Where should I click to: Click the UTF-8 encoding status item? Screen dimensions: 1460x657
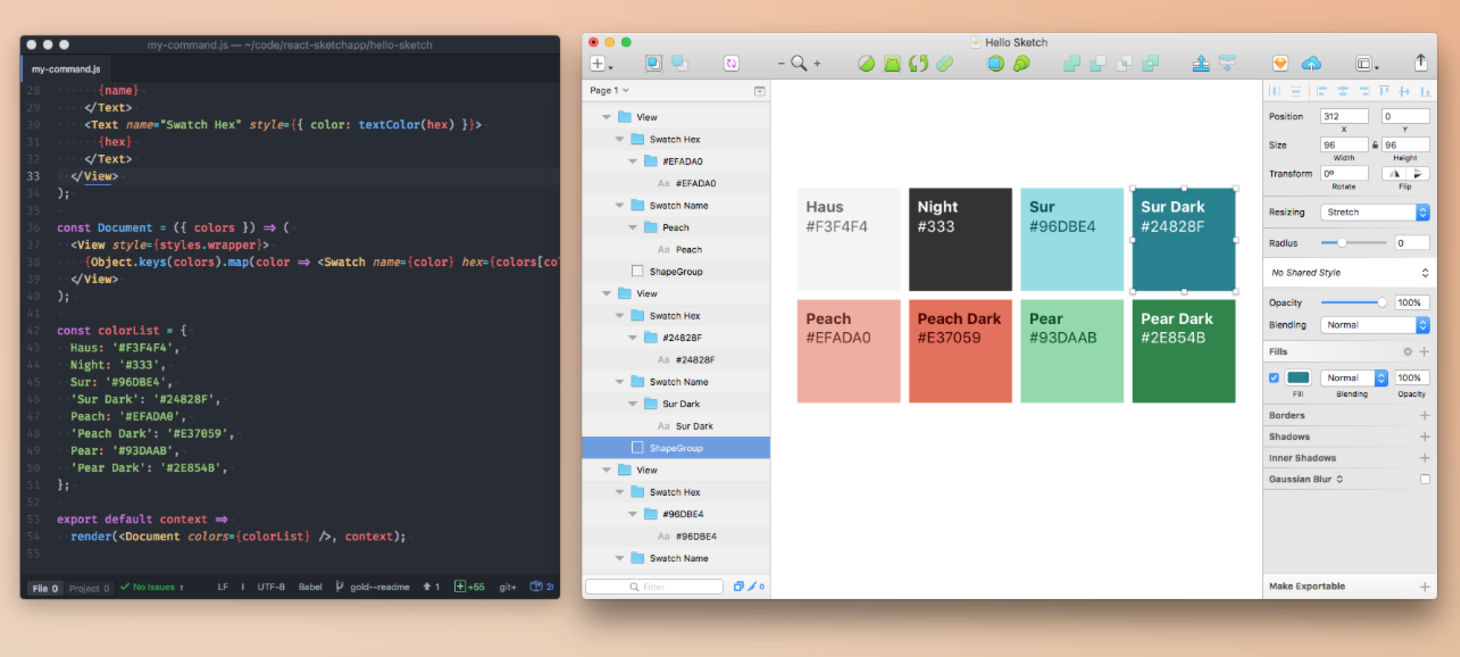point(271,587)
